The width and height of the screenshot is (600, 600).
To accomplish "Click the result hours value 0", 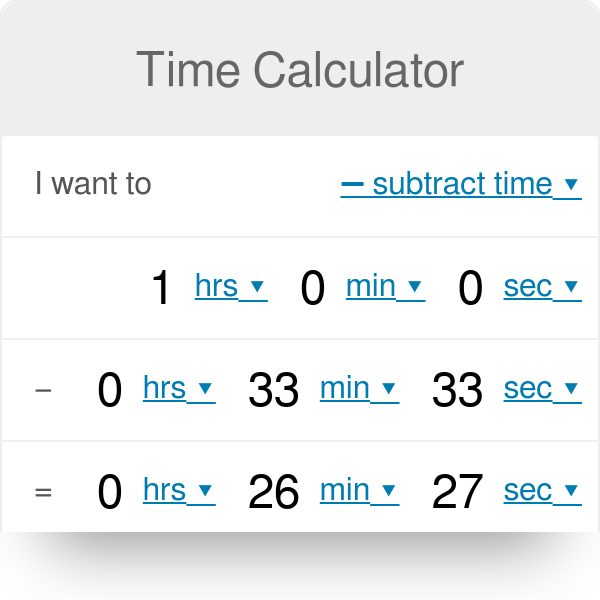I will [109, 492].
